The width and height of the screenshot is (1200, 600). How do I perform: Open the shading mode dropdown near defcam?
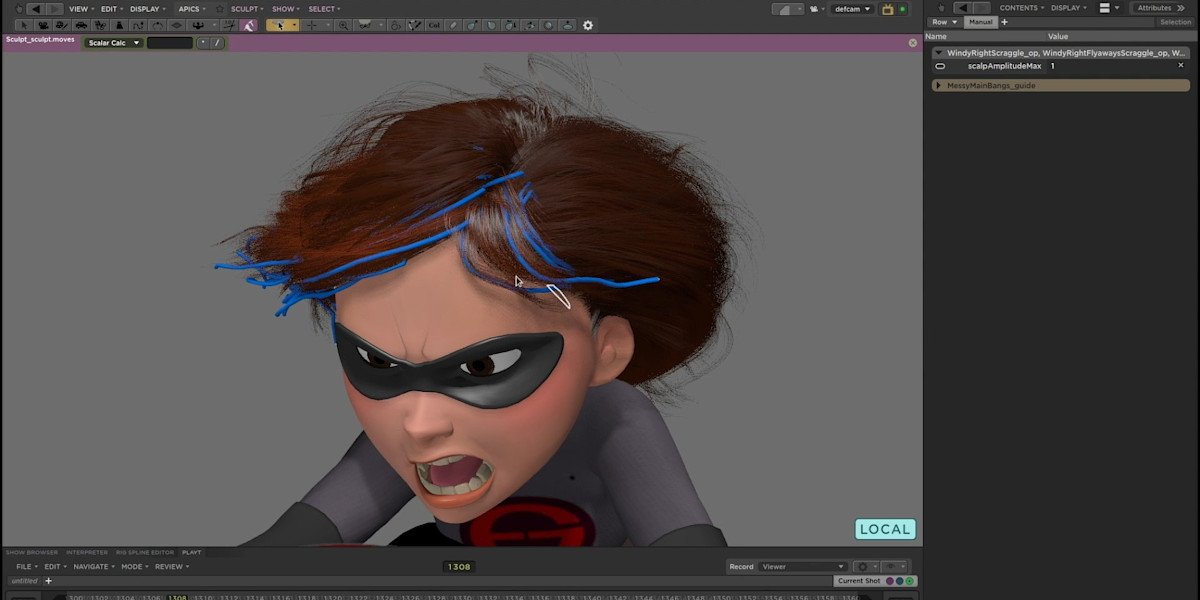(x=788, y=9)
